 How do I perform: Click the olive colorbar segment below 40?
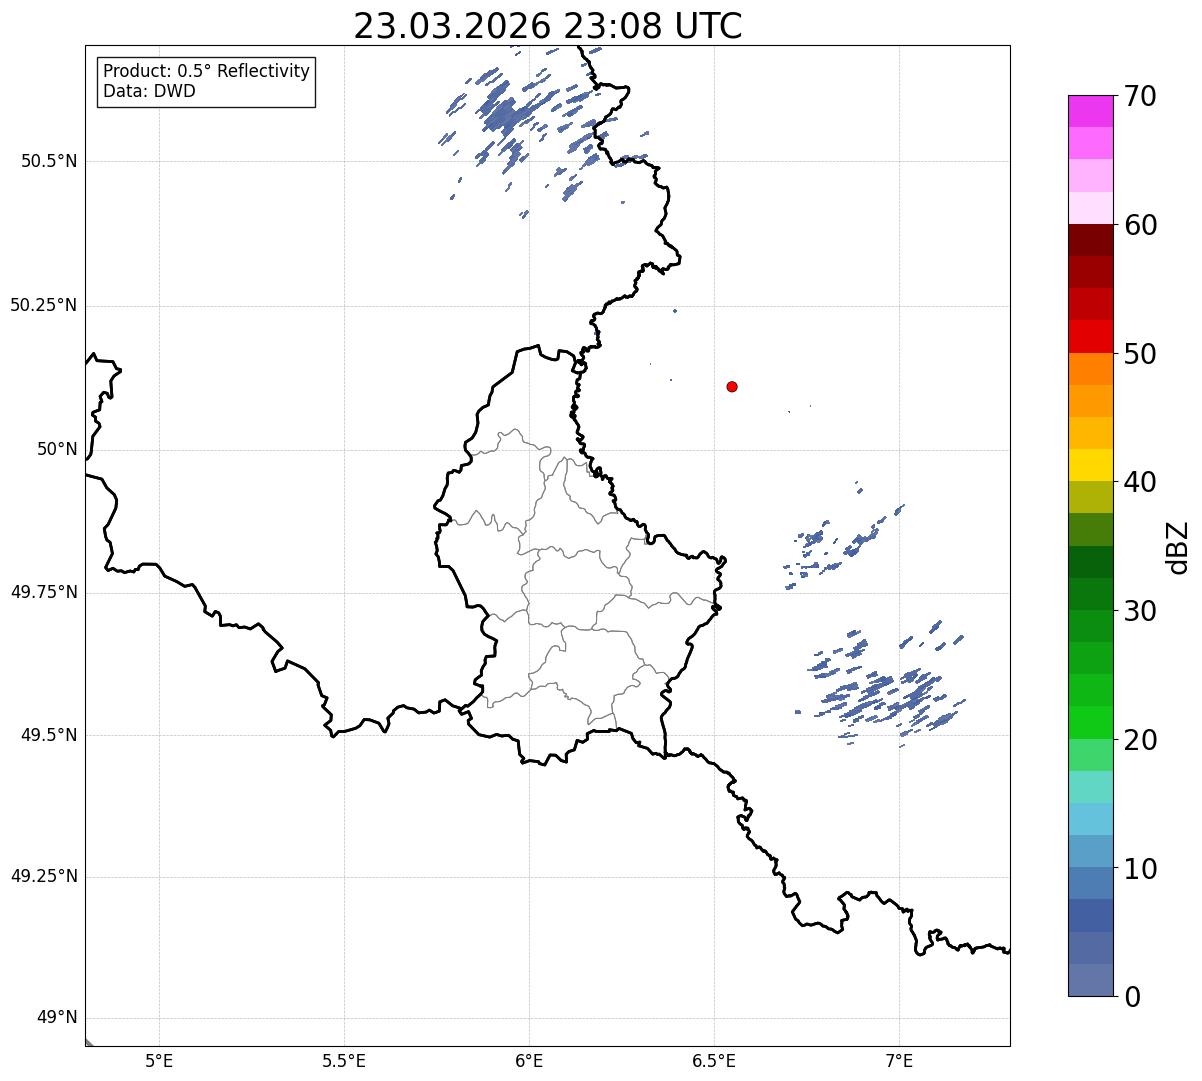[1091, 497]
